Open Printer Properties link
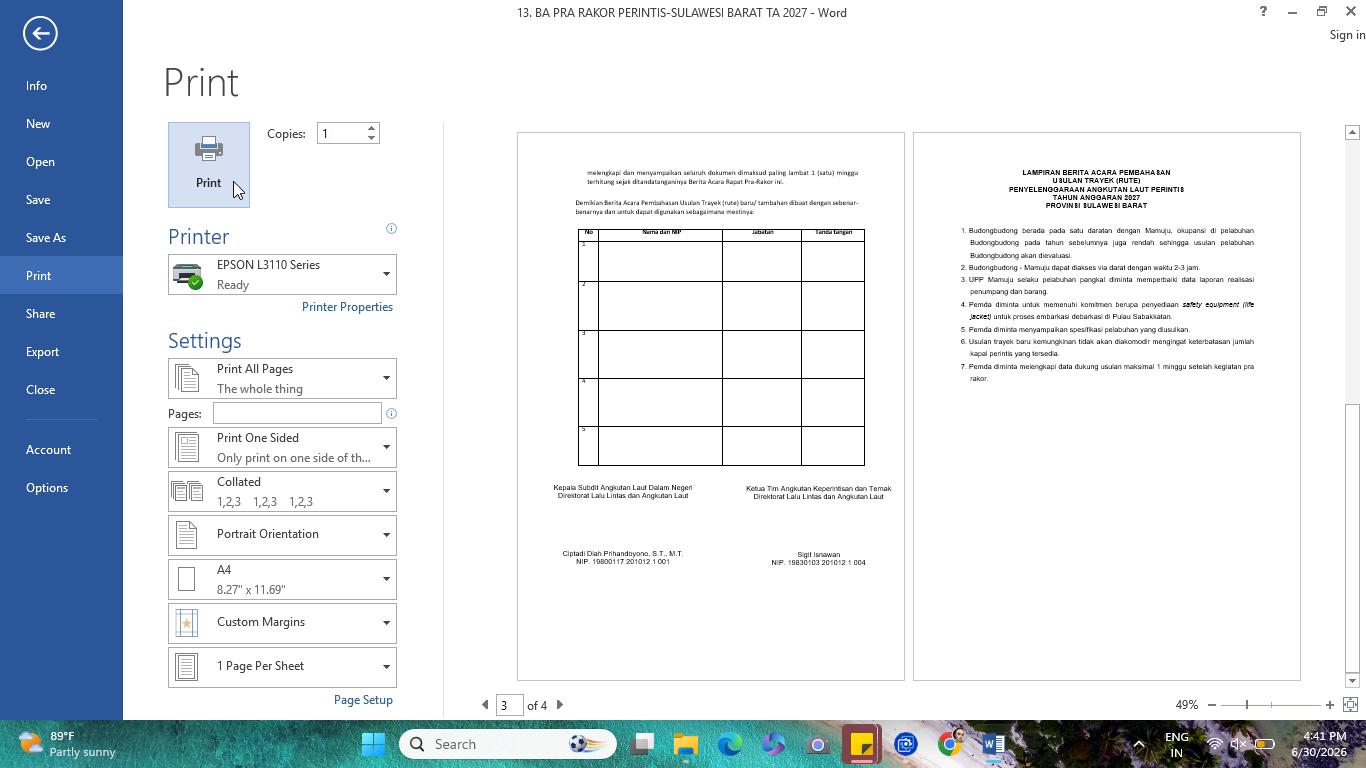 click(x=347, y=307)
